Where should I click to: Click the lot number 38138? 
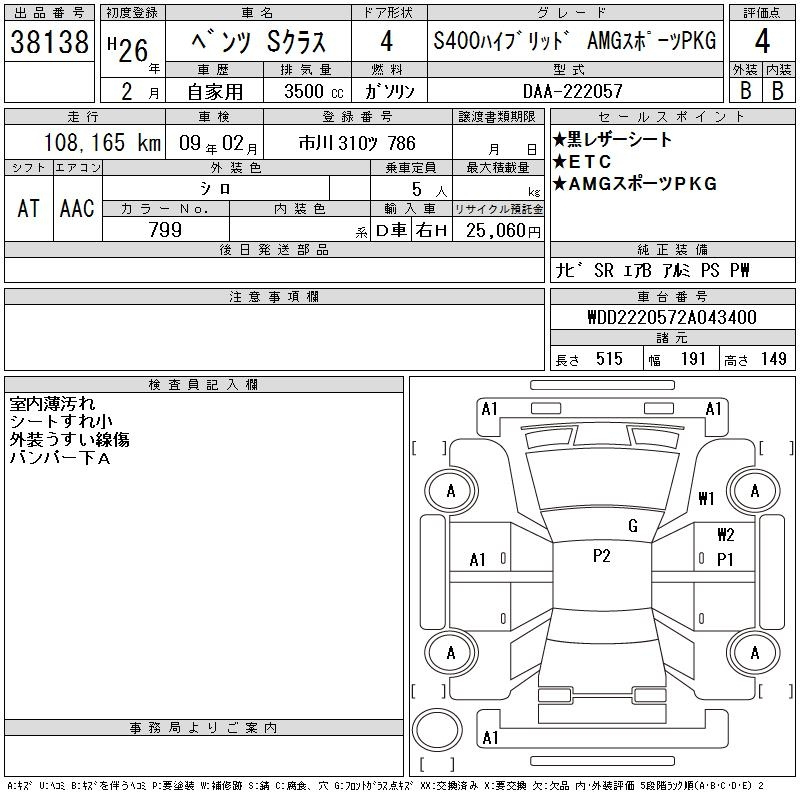click(x=50, y=41)
